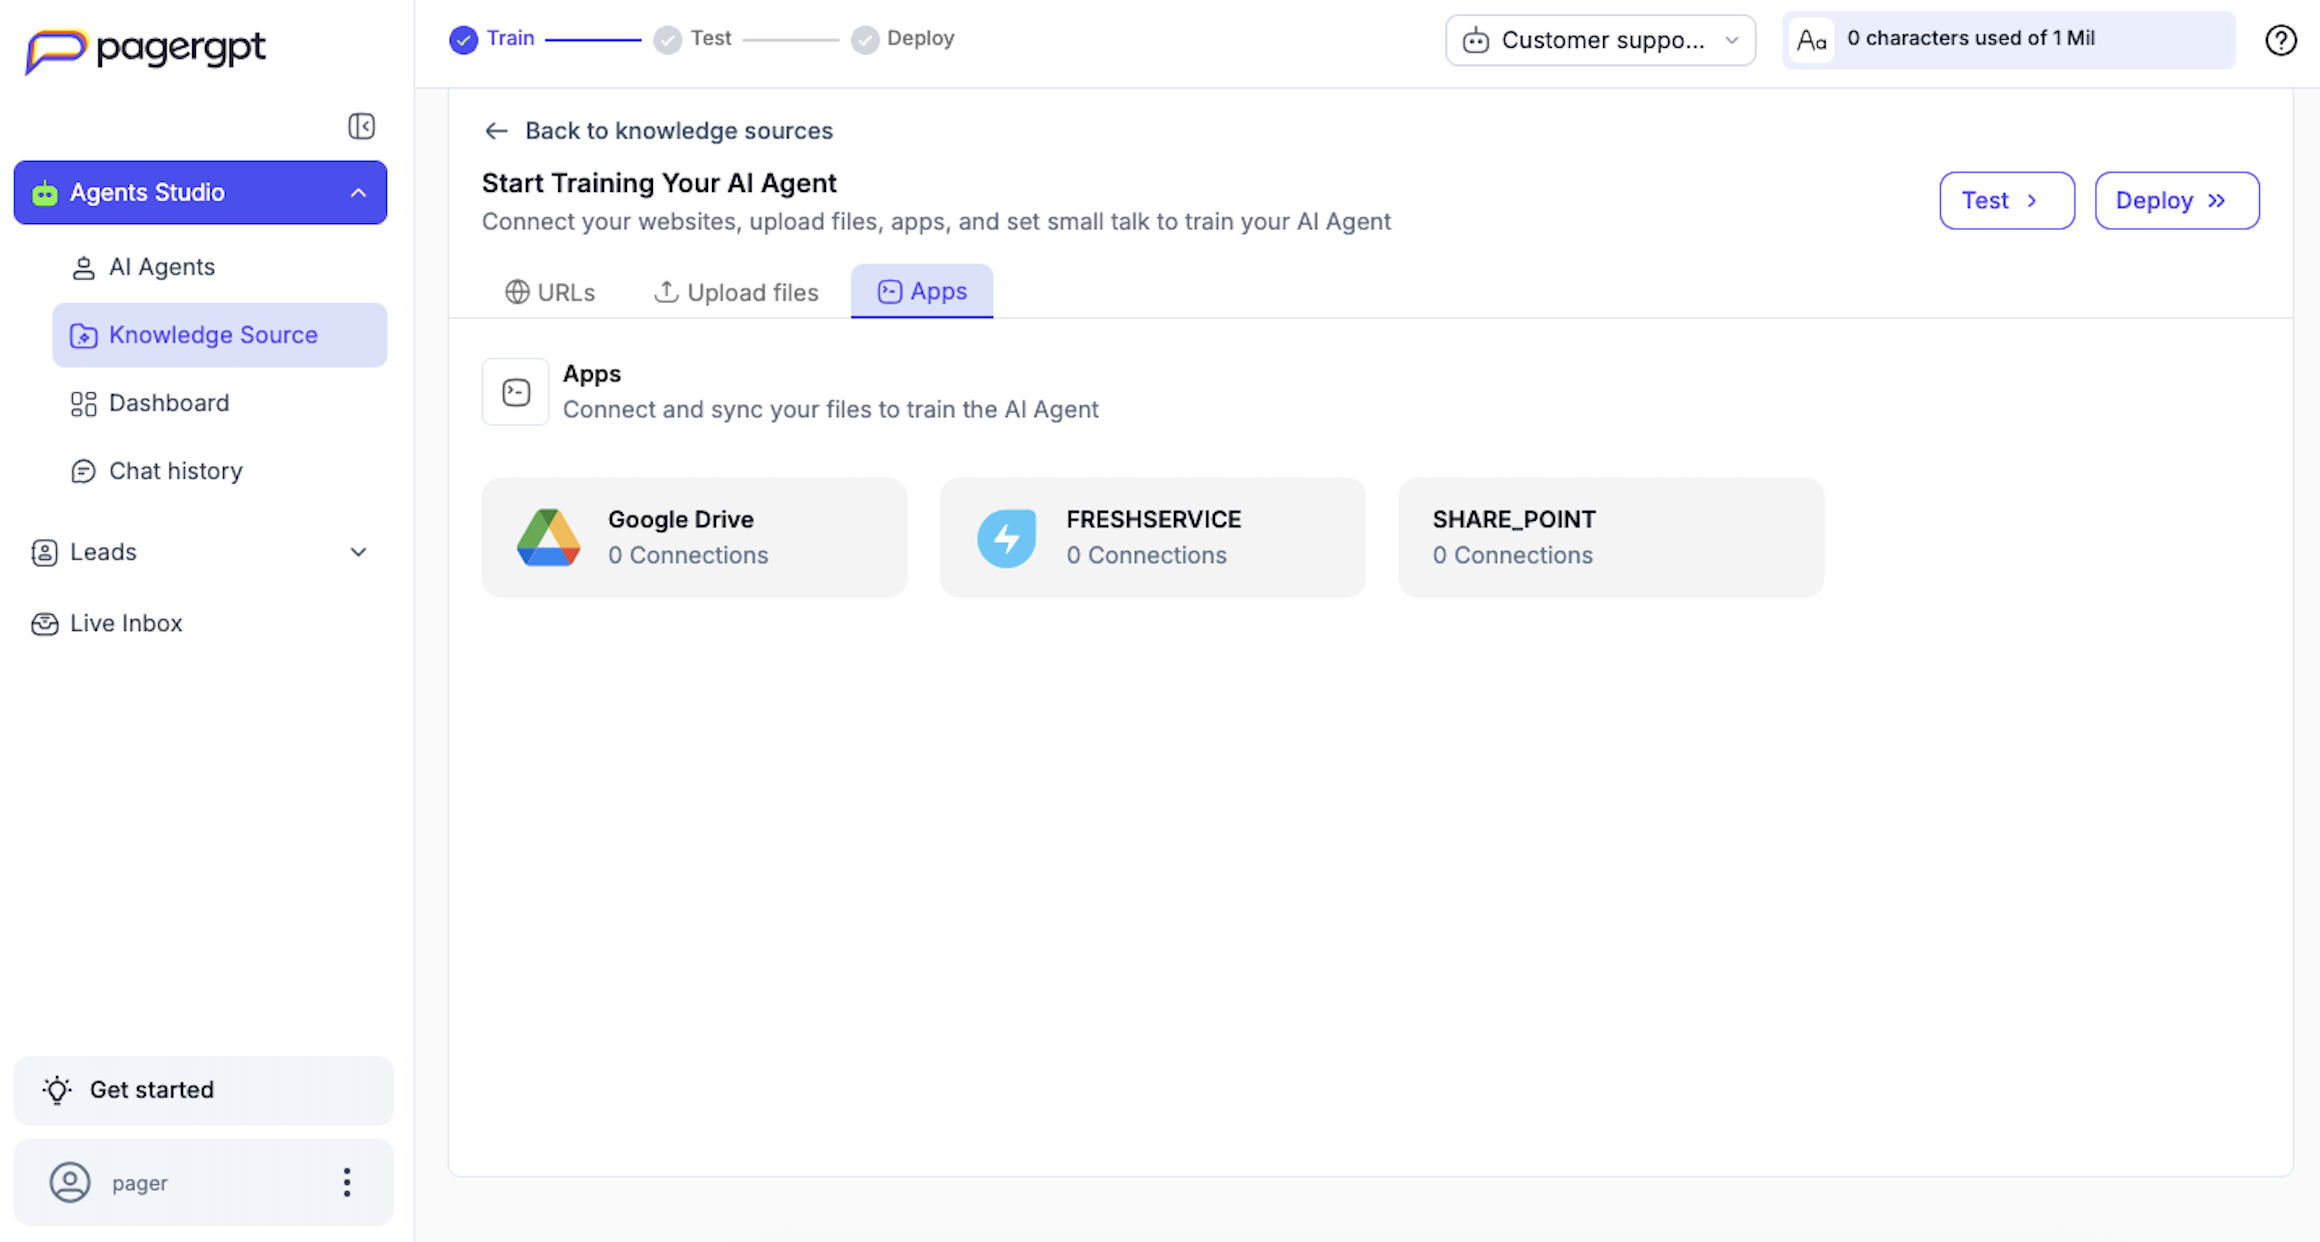Open the pager user avatar icon
Screen dimensions: 2320x1242
[70, 1182]
